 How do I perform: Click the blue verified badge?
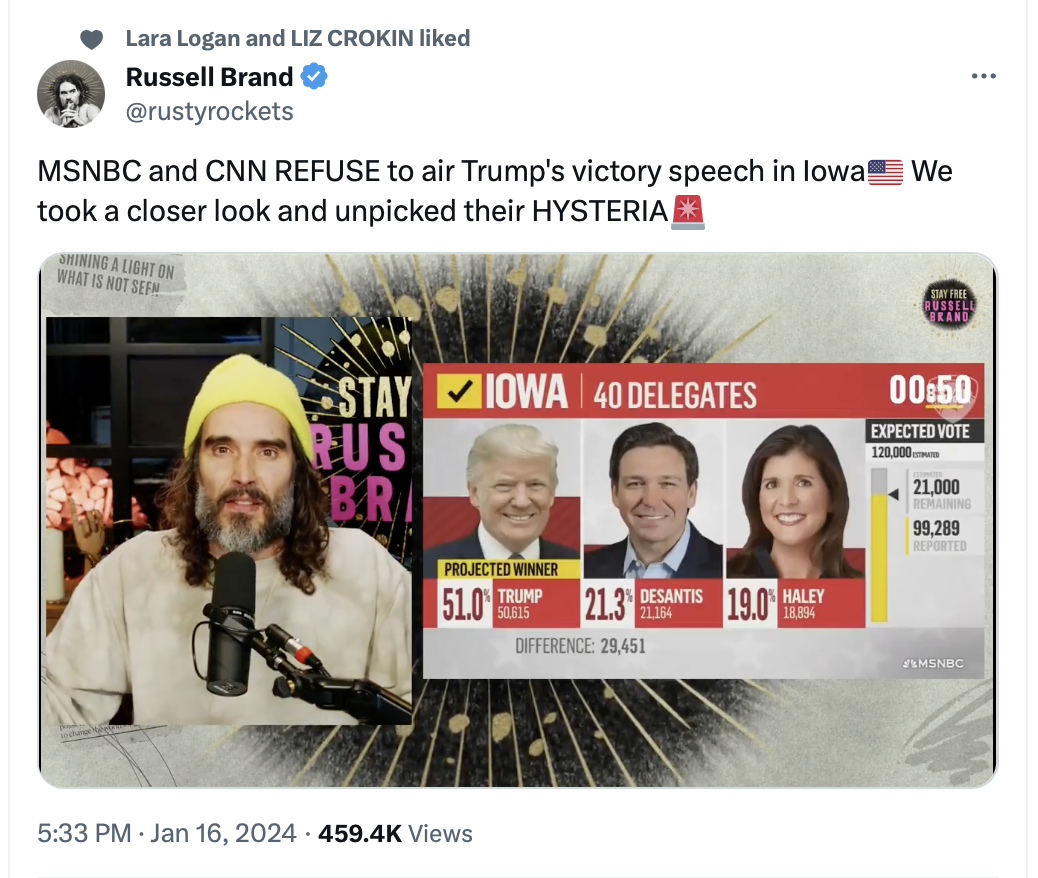click(x=314, y=76)
